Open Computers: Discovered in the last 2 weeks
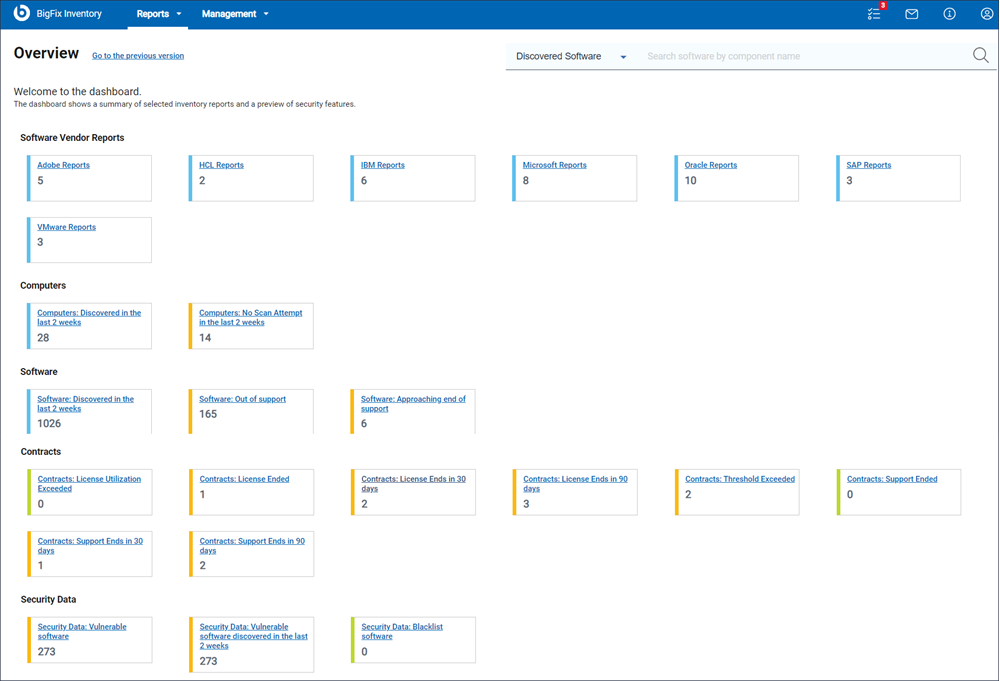This screenshot has height=681, width=1000. point(89,318)
